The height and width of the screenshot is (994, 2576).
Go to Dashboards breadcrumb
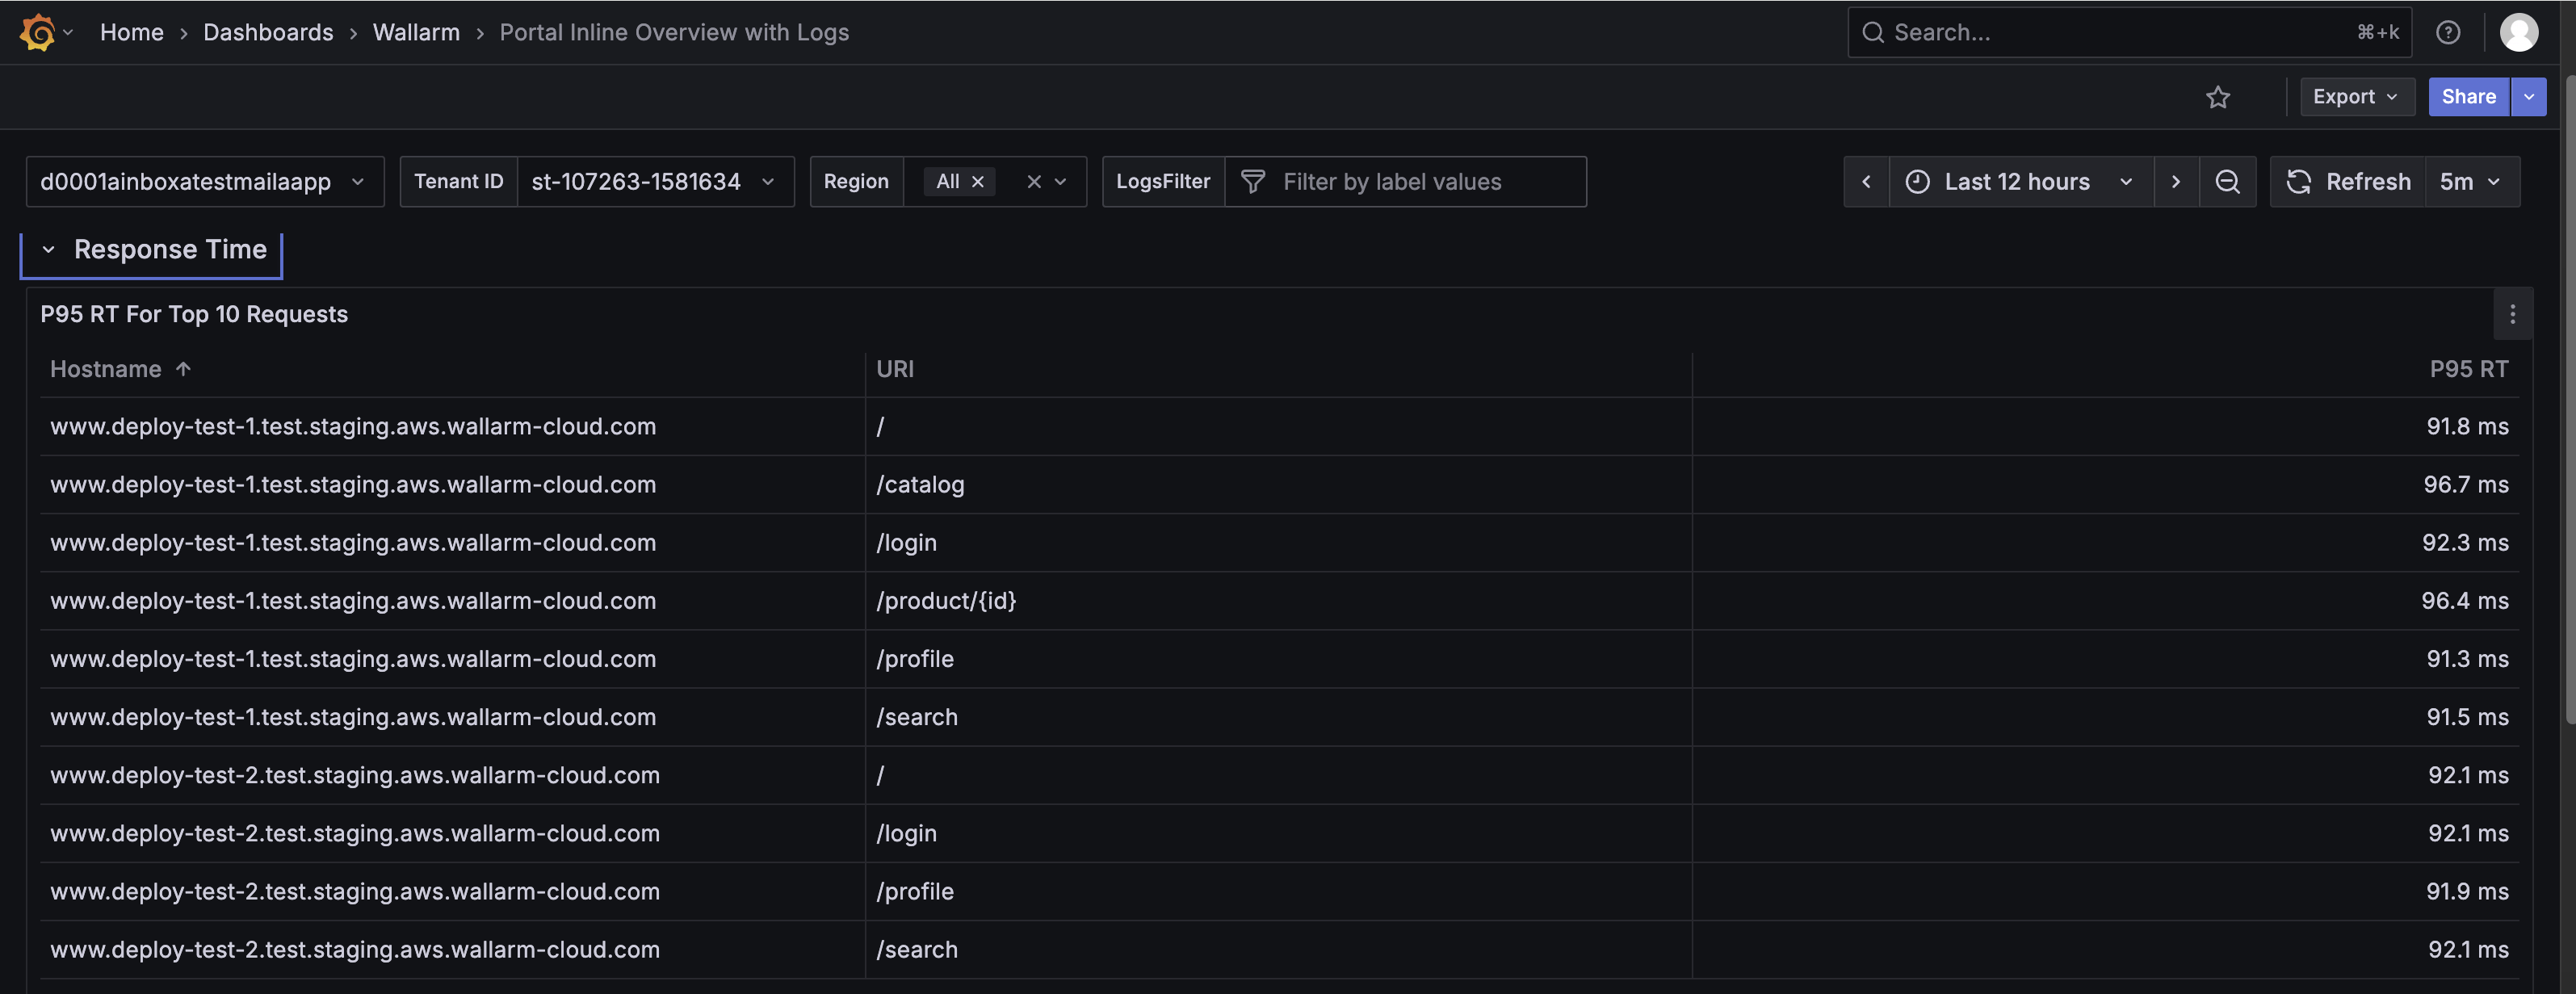pos(268,32)
